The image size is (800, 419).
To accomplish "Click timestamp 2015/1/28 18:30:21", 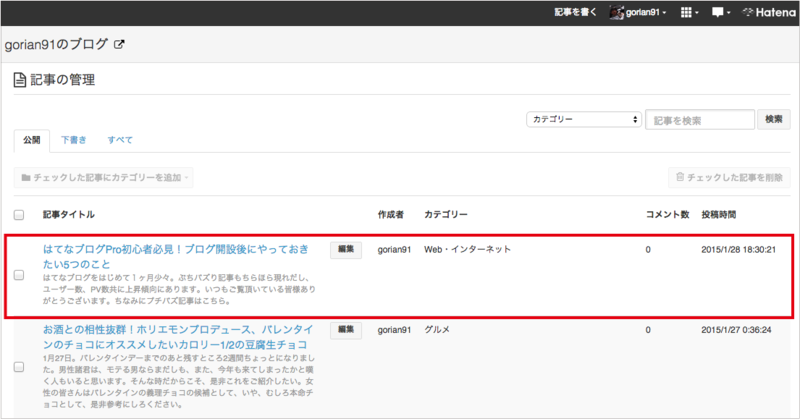I will (x=738, y=250).
